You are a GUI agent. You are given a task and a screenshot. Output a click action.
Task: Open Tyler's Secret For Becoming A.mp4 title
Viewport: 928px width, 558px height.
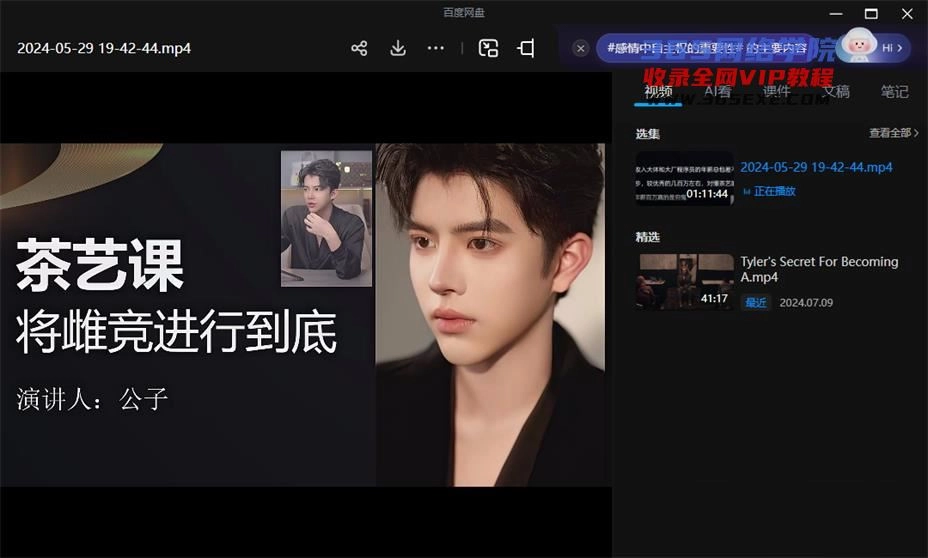click(819, 269)
